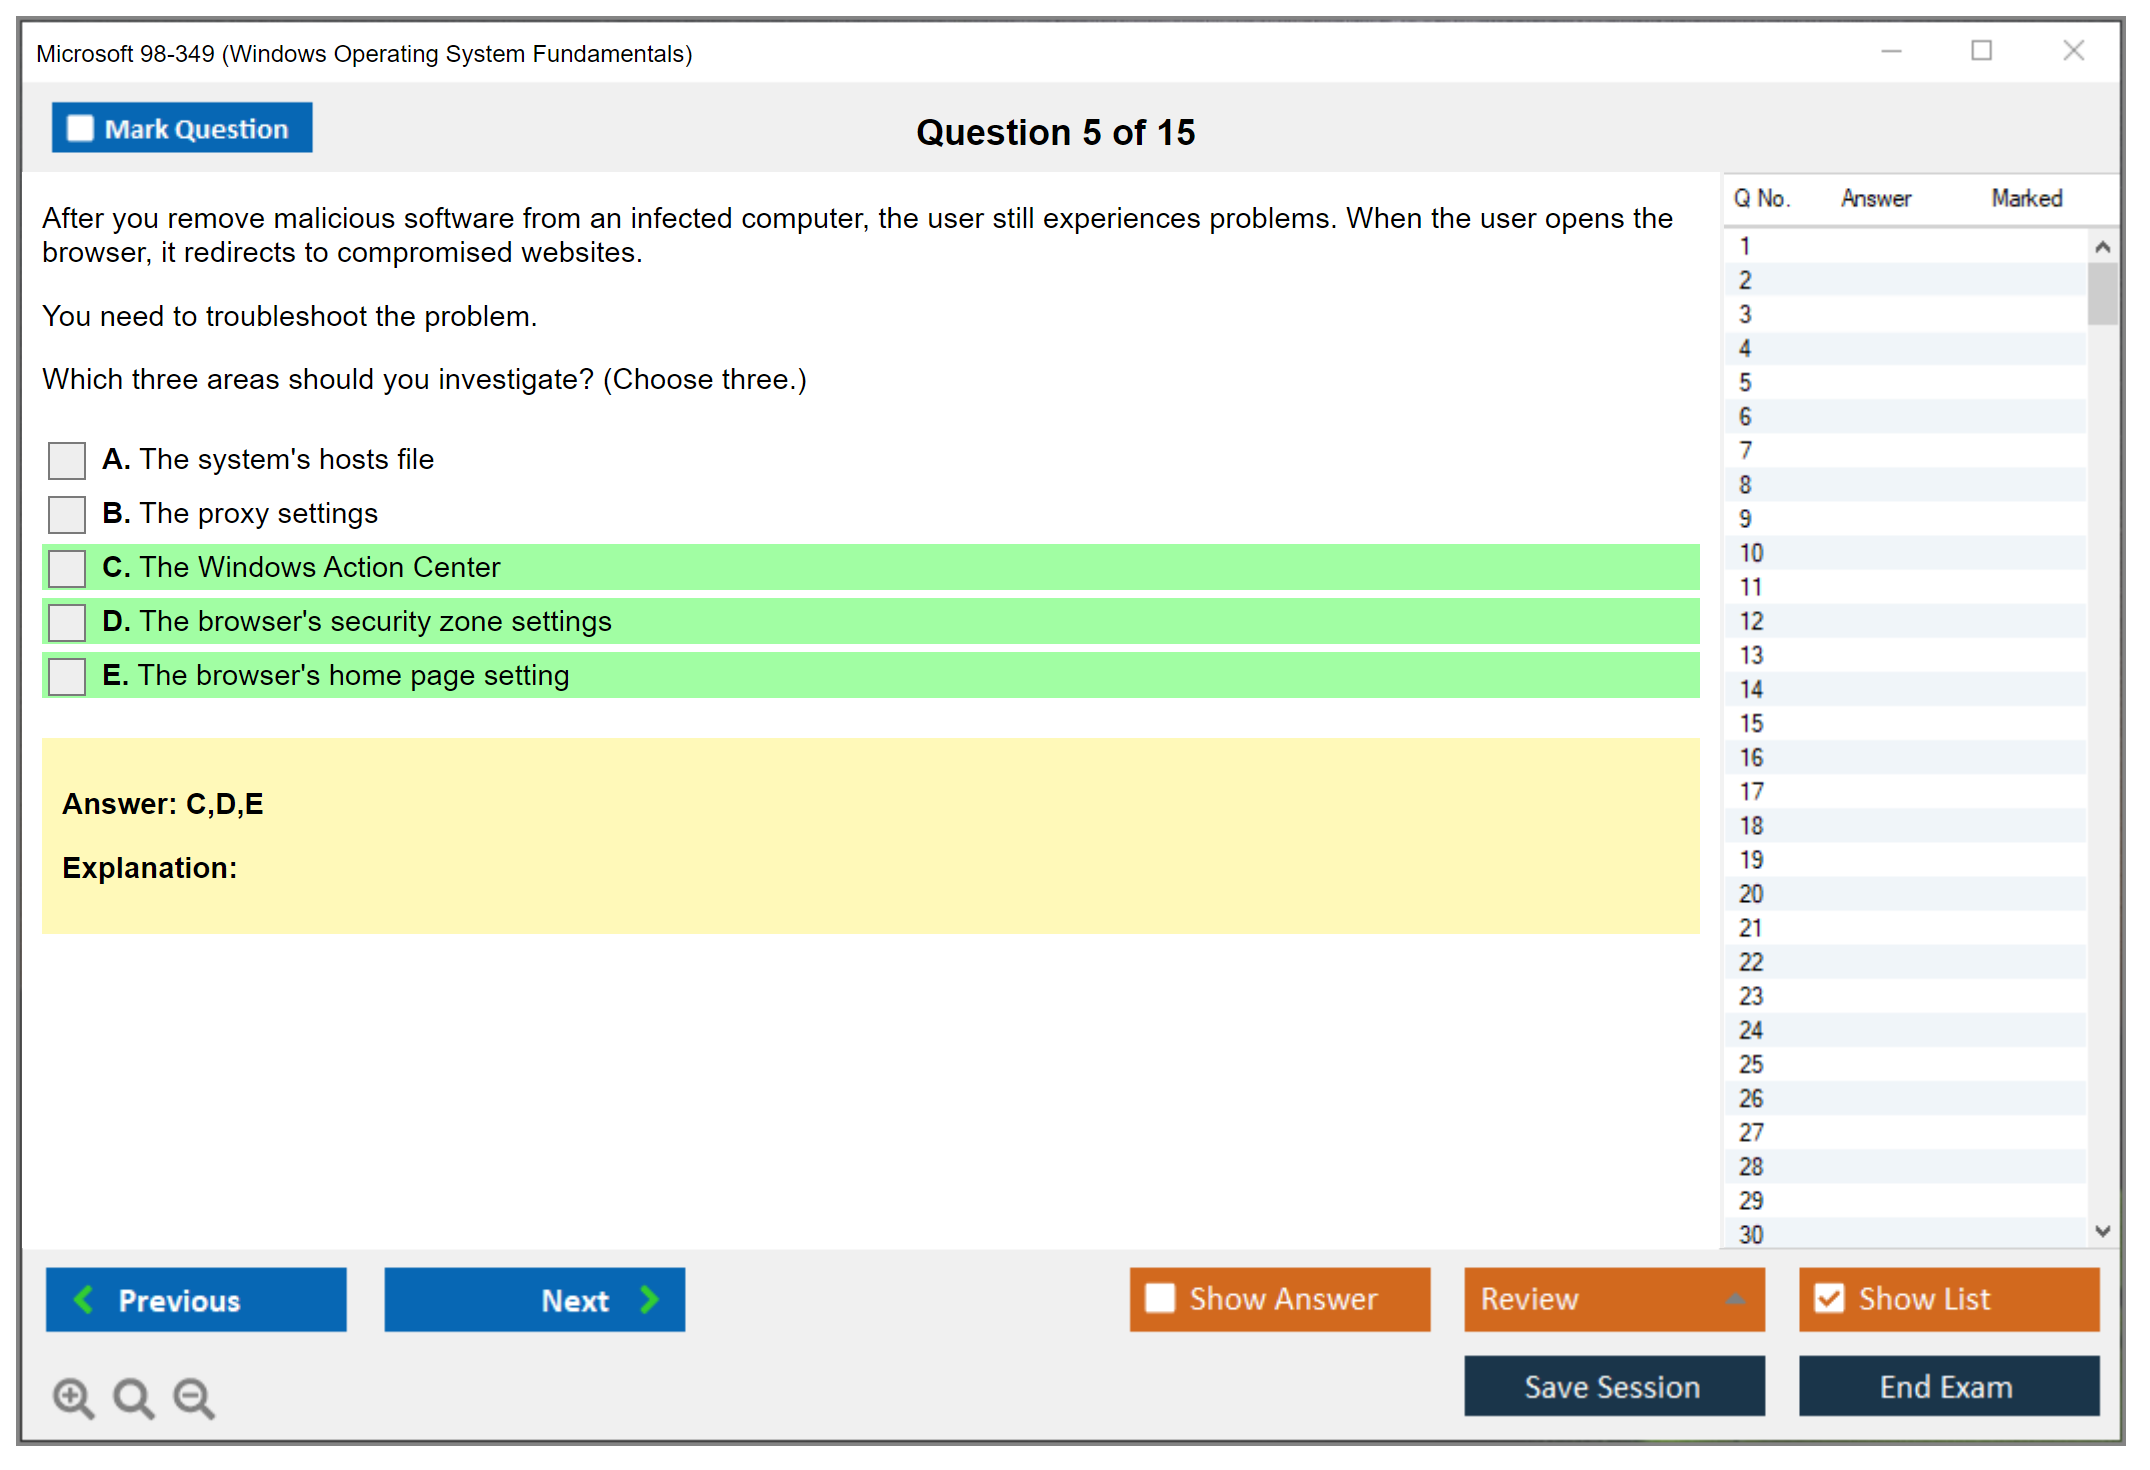This screenshot has height=1470, width=2150.
Task: Click the zoom in magnifier icon
Action: click(73, 1397)
